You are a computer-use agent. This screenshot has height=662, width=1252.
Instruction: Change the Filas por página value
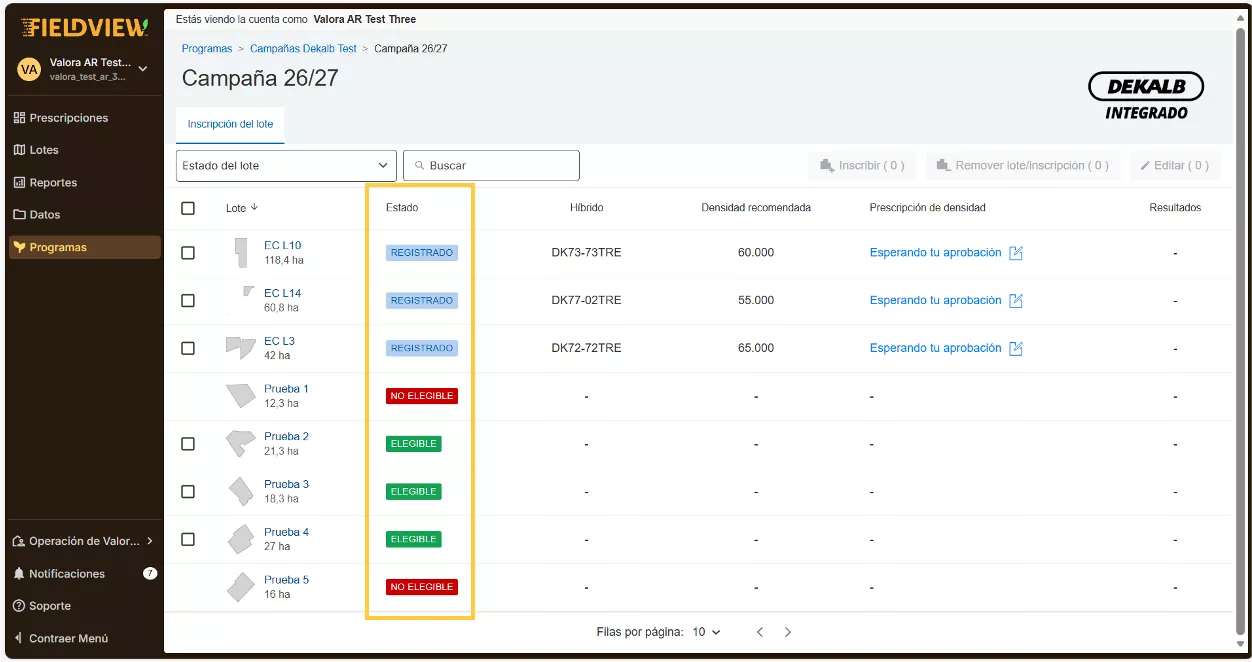706,632
